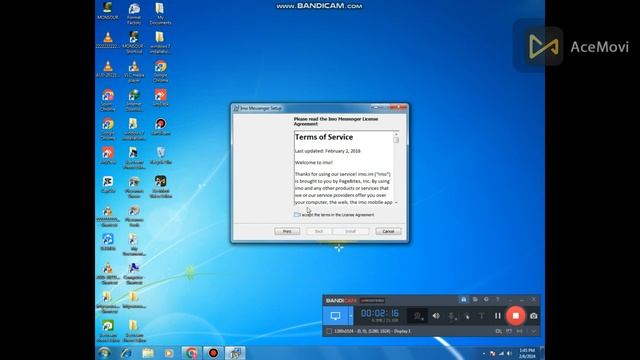Click the Cancel button in imo Setup

point(388,231)
